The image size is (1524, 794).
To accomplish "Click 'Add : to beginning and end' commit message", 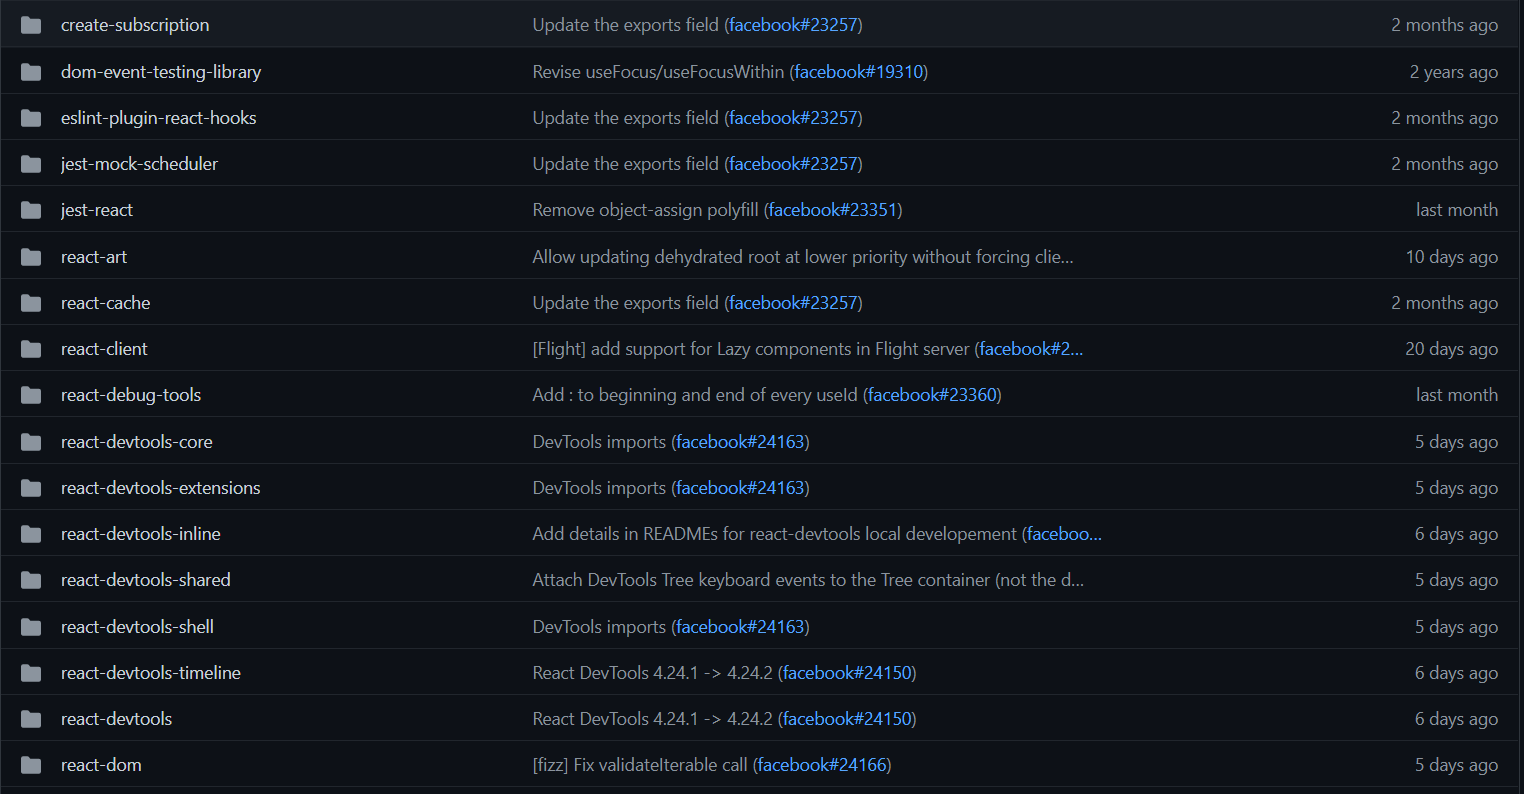I will (x=695, y=395).
